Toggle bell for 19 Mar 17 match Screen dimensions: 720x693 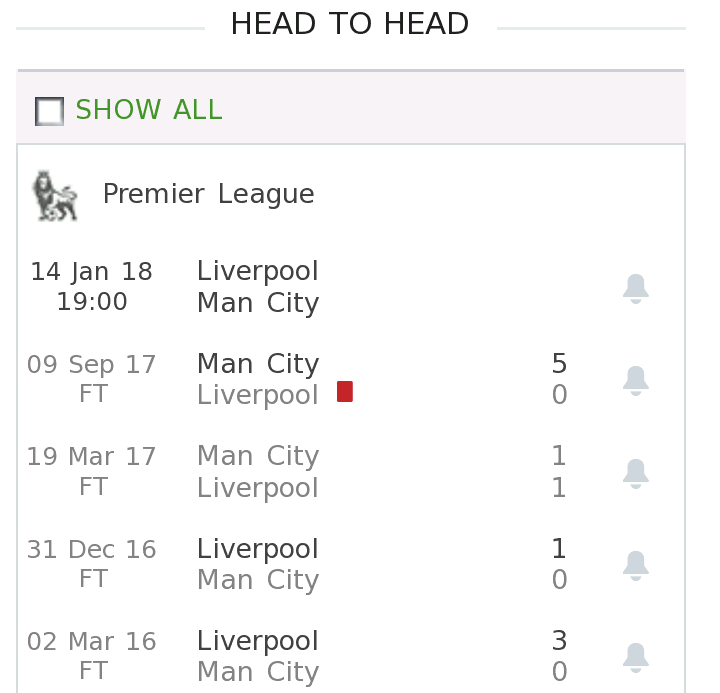click(x=636, y=473)
